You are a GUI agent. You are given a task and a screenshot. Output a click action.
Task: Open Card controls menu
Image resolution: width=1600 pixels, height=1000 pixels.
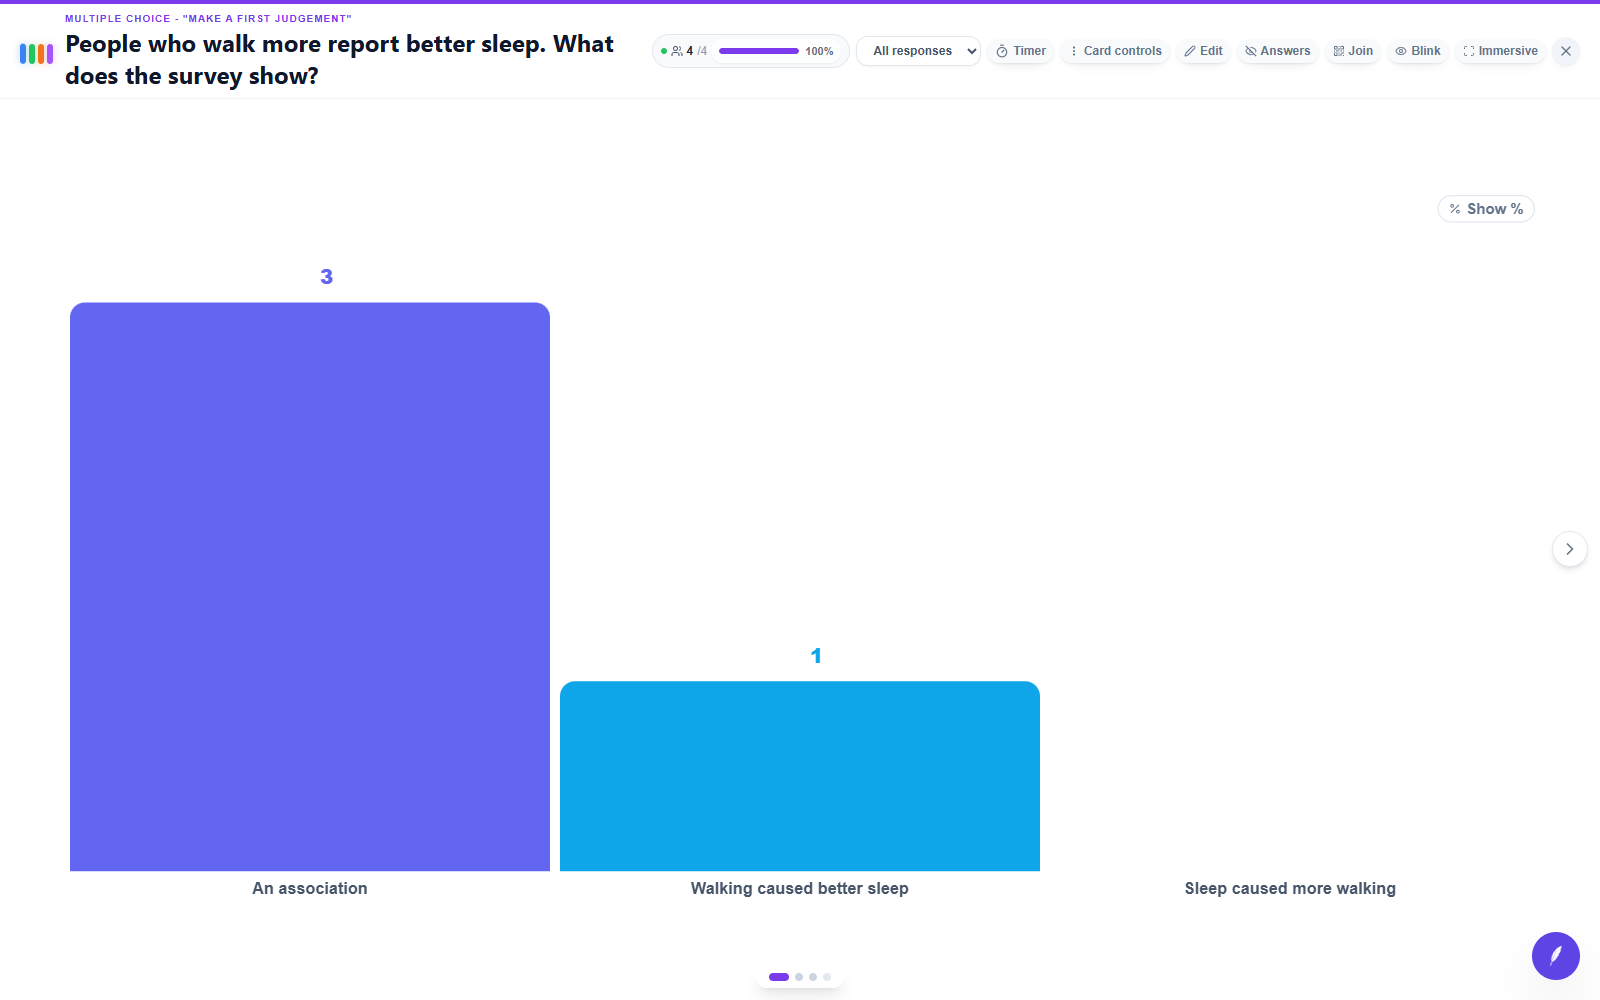pyautogui.click(x=1115, y=51)
